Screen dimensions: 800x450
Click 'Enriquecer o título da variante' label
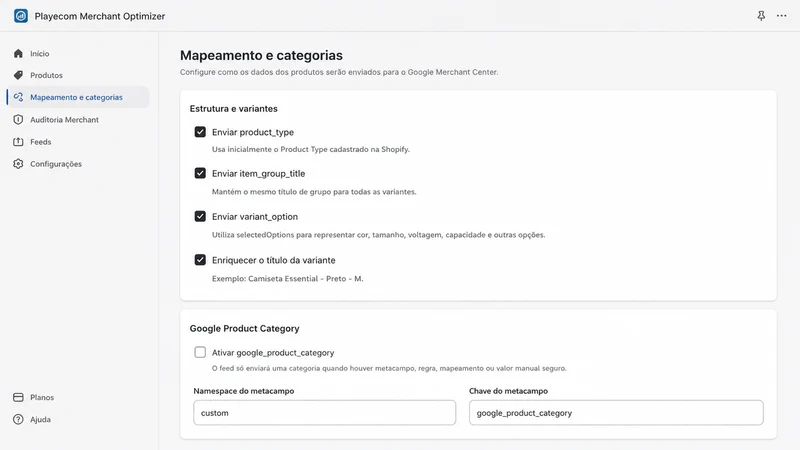coord(273,260)
